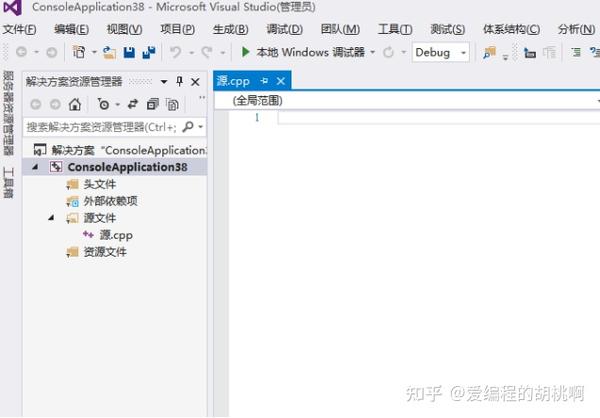
Task: Click the pending changes filter clock icon
Action: click(x=103, y=104)
